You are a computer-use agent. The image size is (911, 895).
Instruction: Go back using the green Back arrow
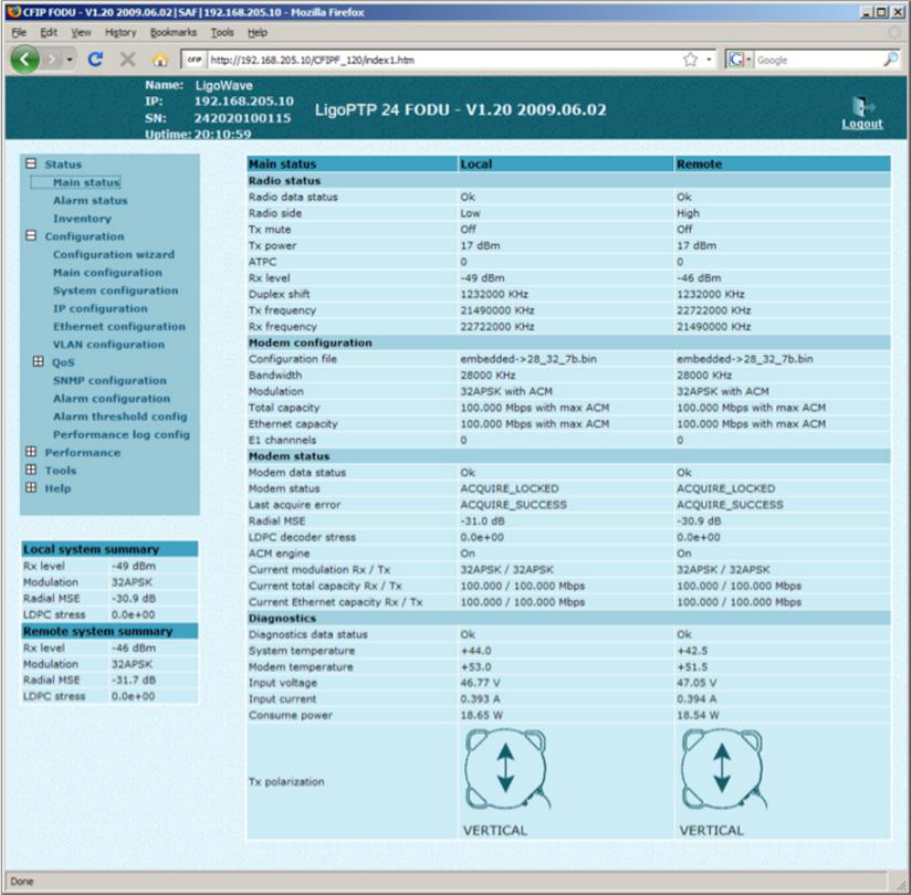pos(25,59)
